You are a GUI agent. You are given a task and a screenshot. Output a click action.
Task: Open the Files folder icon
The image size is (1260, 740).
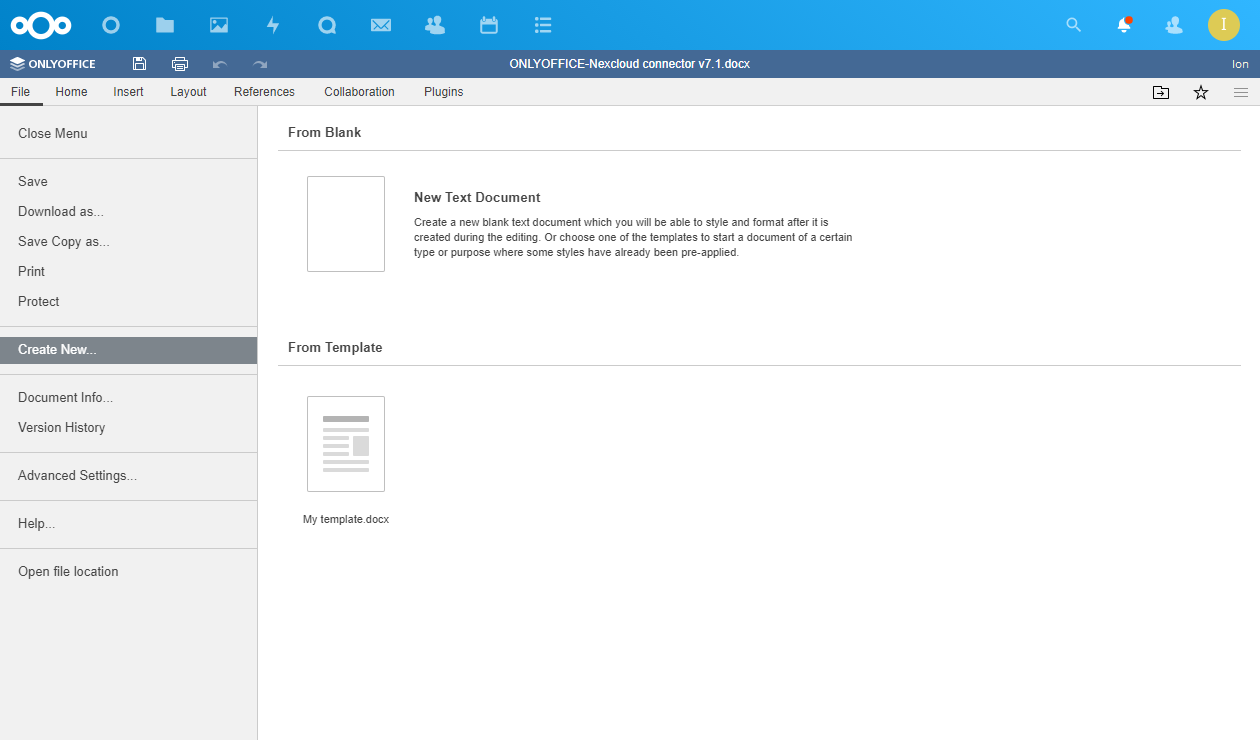[165, 25]
